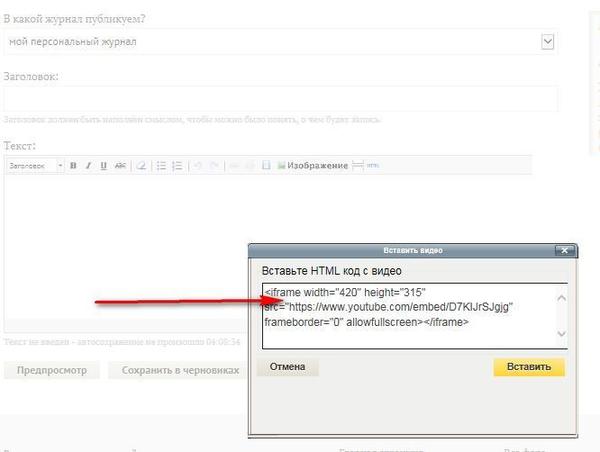Apply underline formatting in the toolbar
The width and height of the screenshot is (600, 452).
[x=103, y=165]
